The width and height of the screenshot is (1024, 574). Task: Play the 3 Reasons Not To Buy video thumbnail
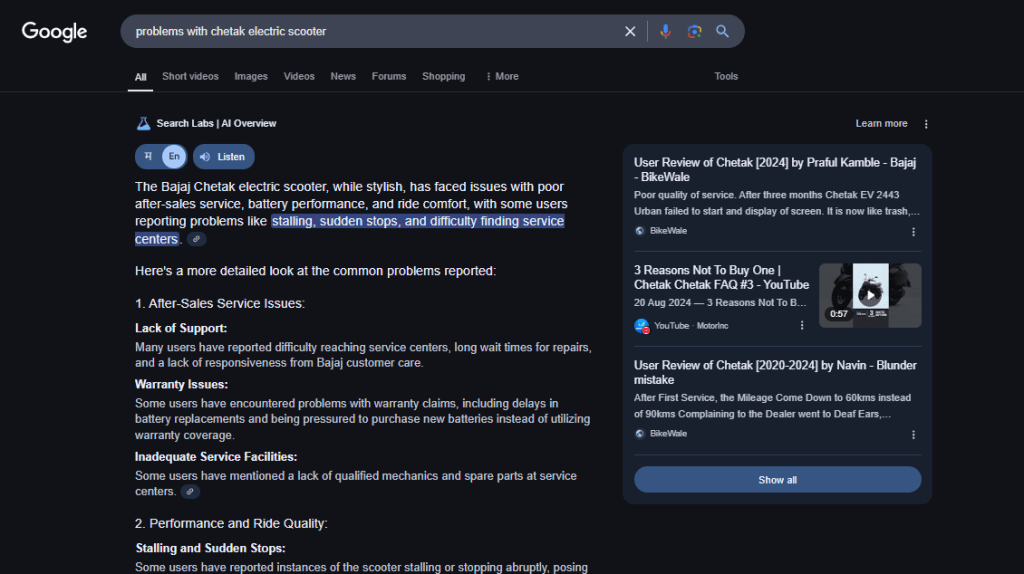tap(870, 295)
